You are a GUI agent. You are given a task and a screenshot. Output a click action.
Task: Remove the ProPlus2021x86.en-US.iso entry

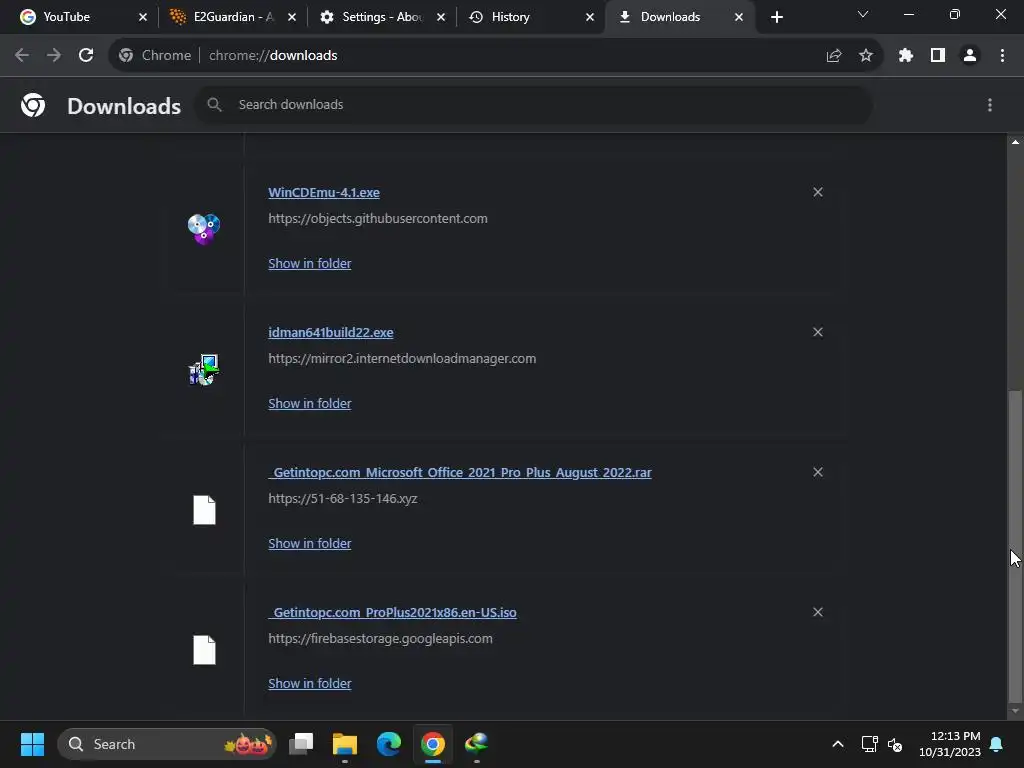[817, 612]
